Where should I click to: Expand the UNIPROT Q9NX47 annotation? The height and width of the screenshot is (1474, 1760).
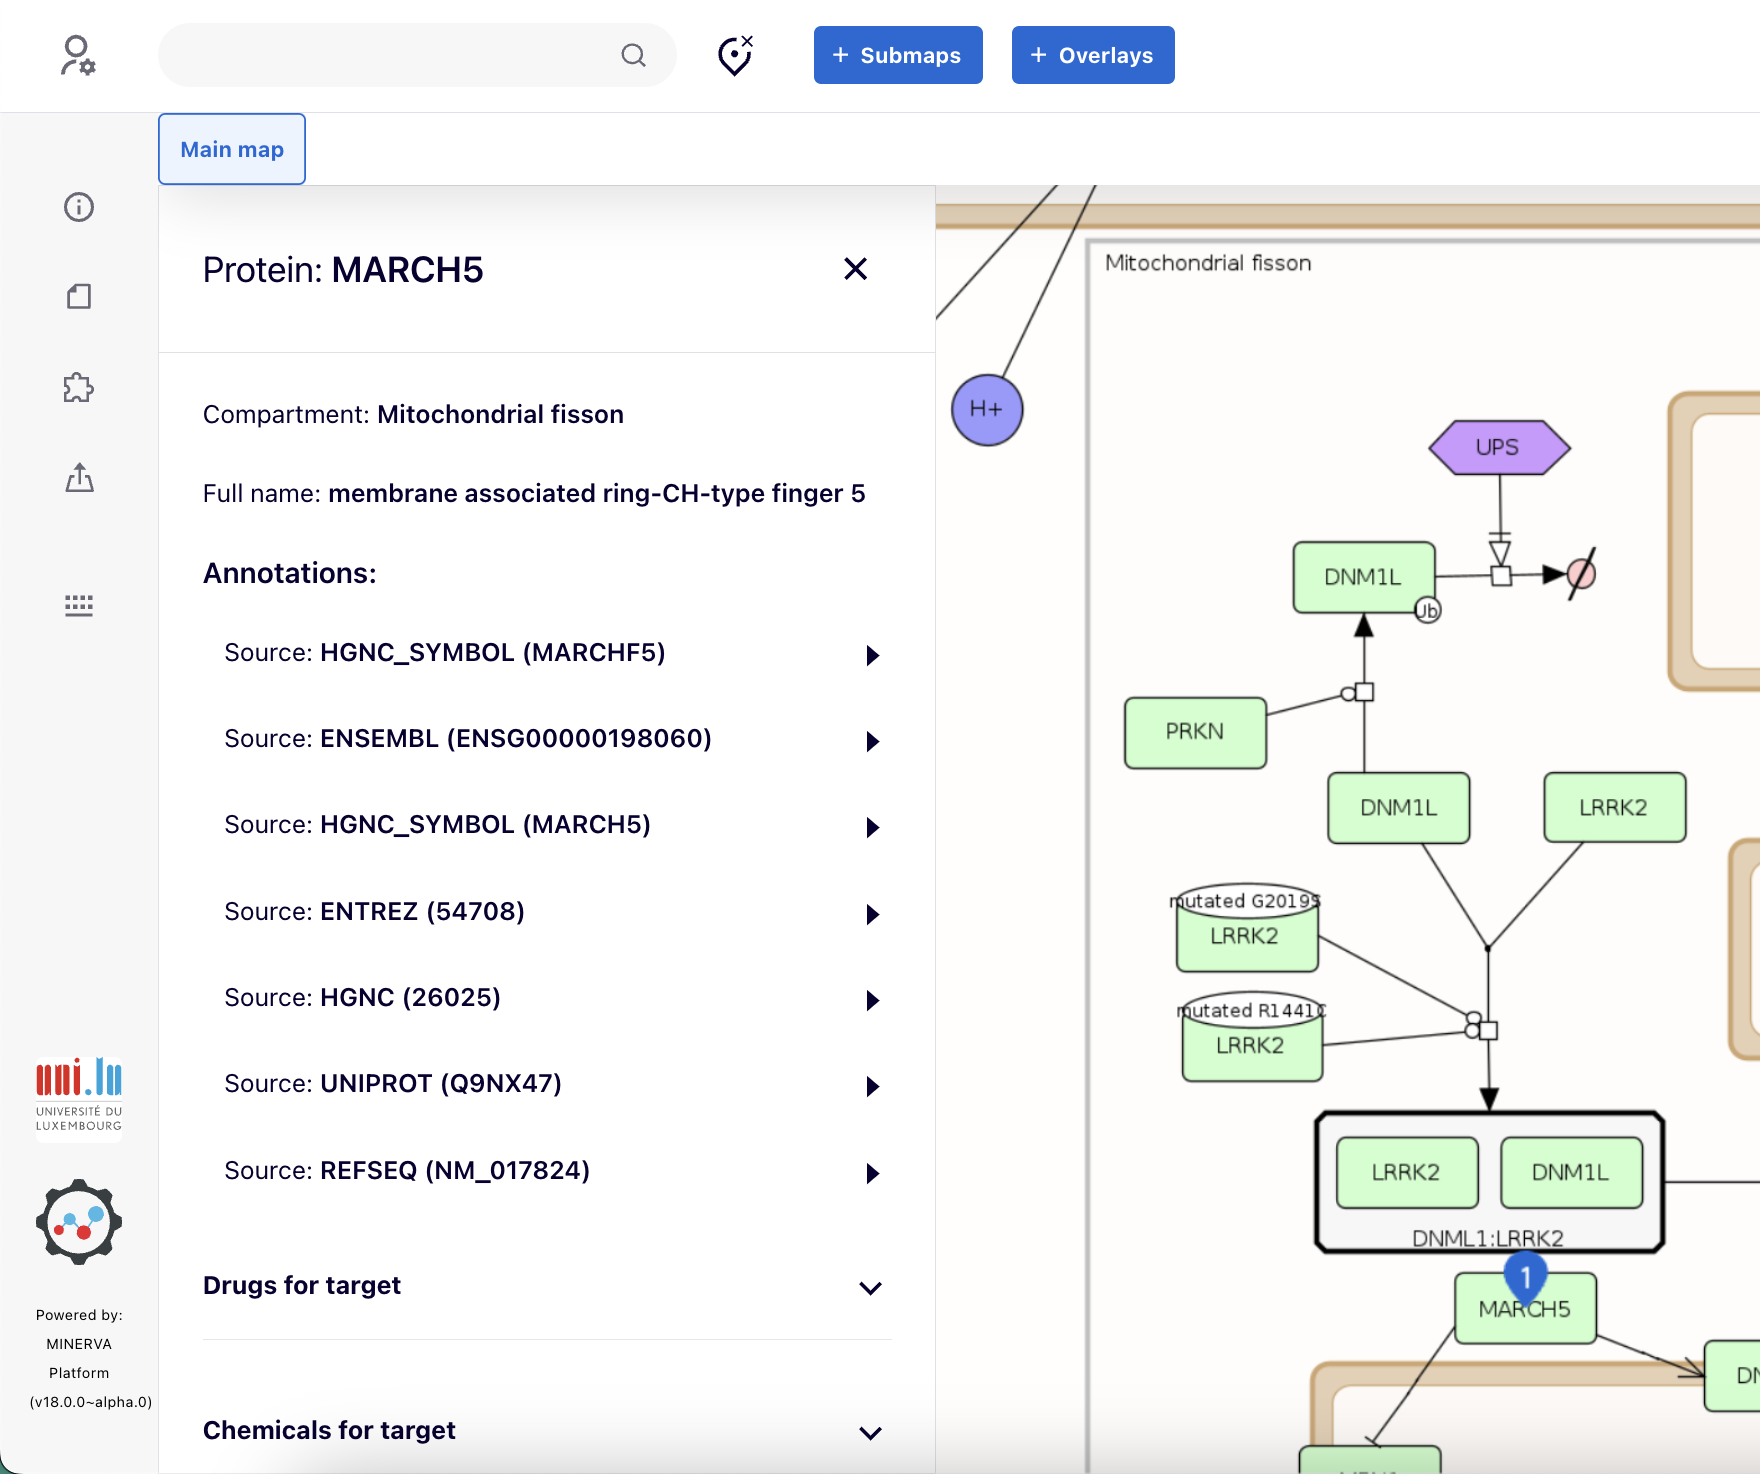point(872,1086)
